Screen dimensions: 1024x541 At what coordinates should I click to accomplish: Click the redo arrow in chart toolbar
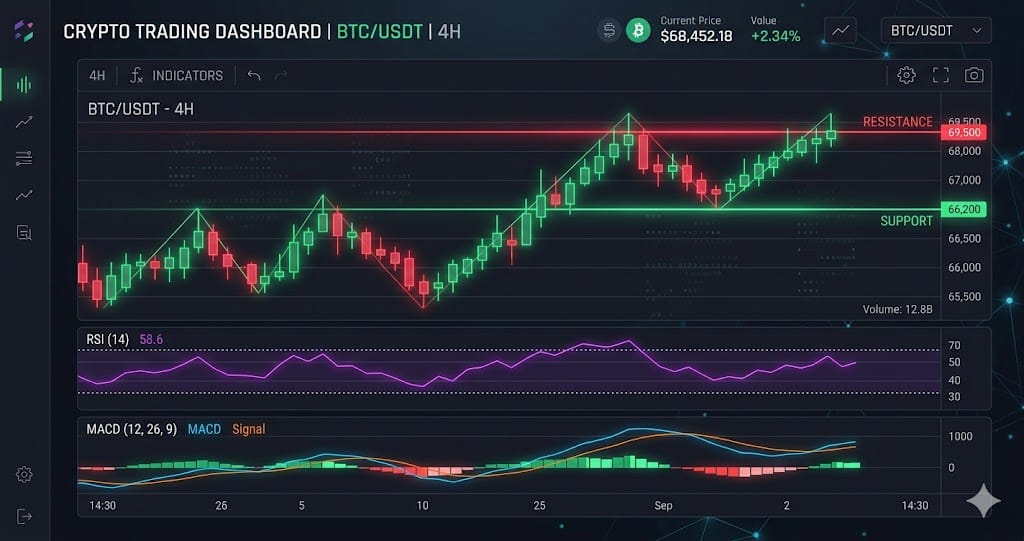[x=281, y=76]
